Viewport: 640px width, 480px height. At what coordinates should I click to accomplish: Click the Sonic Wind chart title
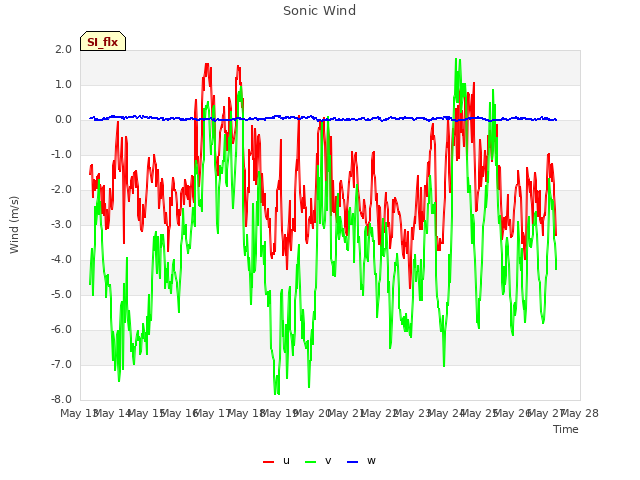(x=320, y=11)
